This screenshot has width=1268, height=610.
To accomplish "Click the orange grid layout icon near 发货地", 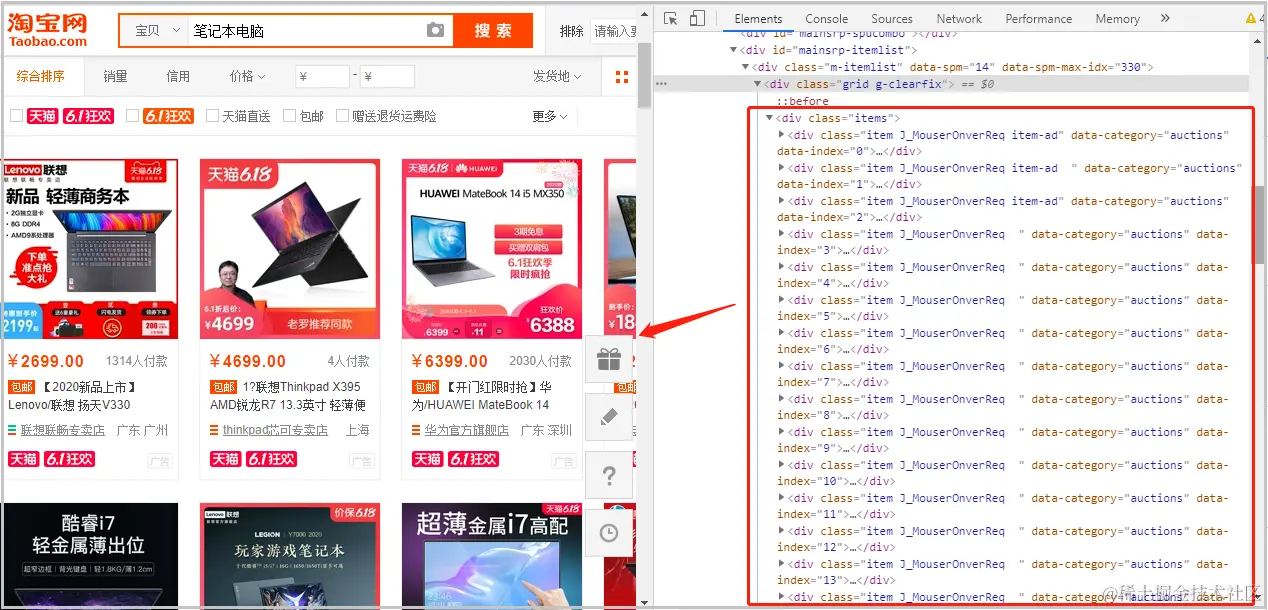I will [x=620, y=75].
